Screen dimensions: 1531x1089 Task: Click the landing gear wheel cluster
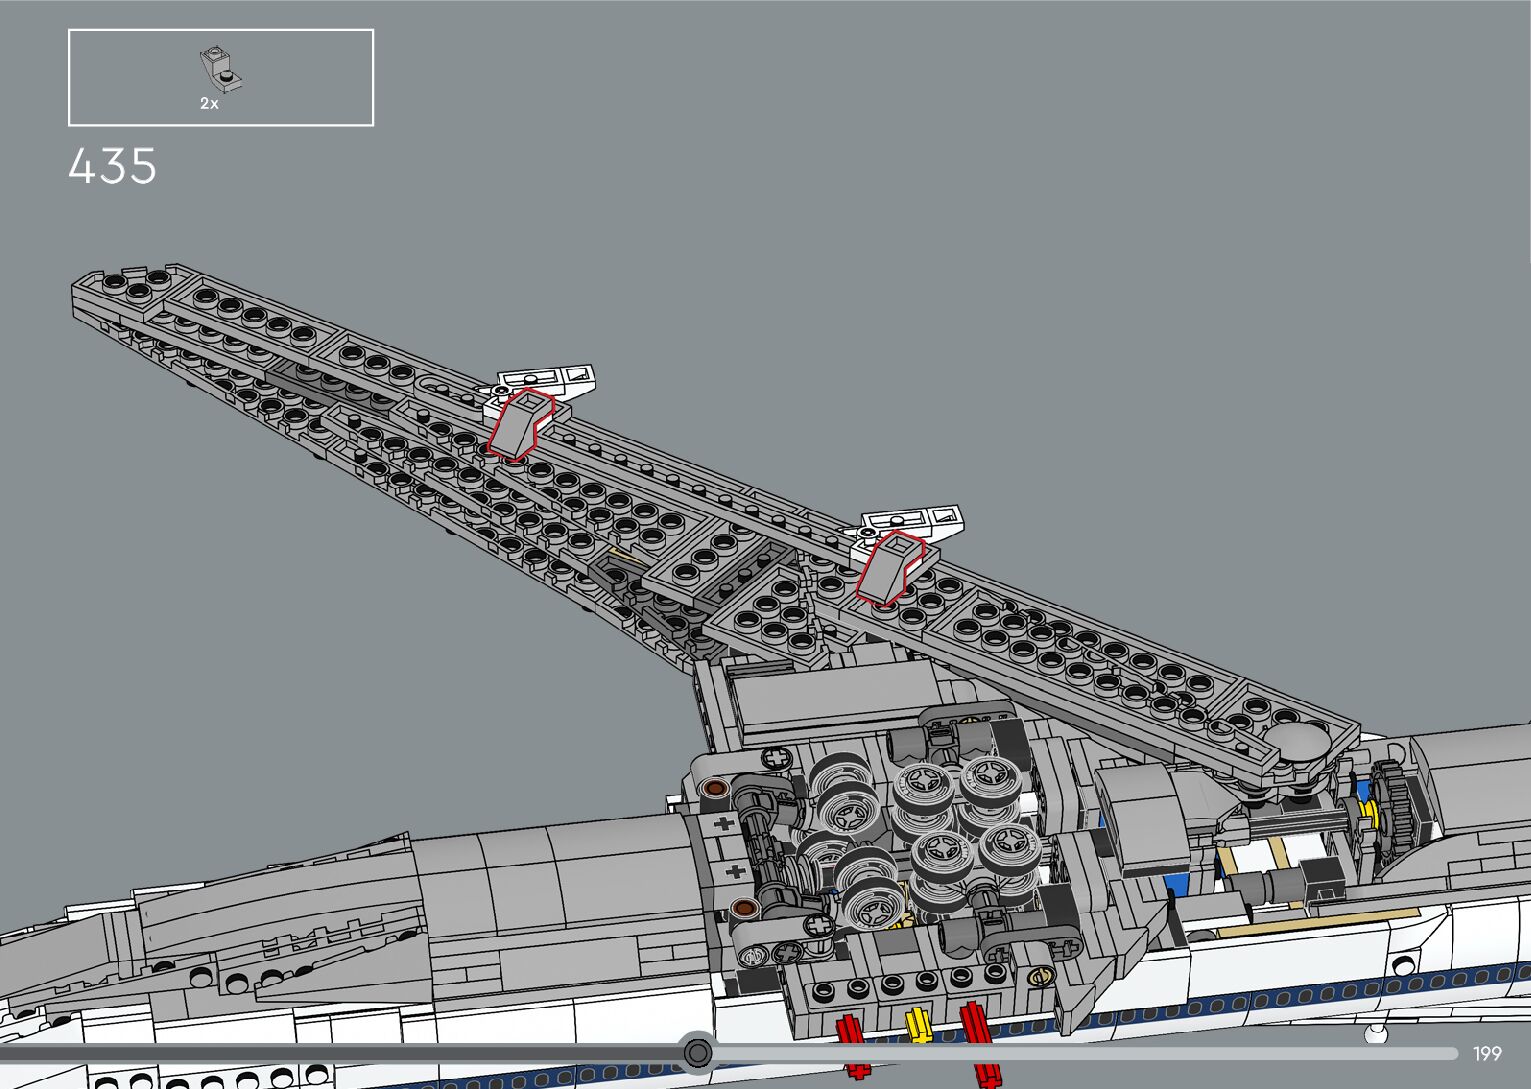(x=910, y=835)
